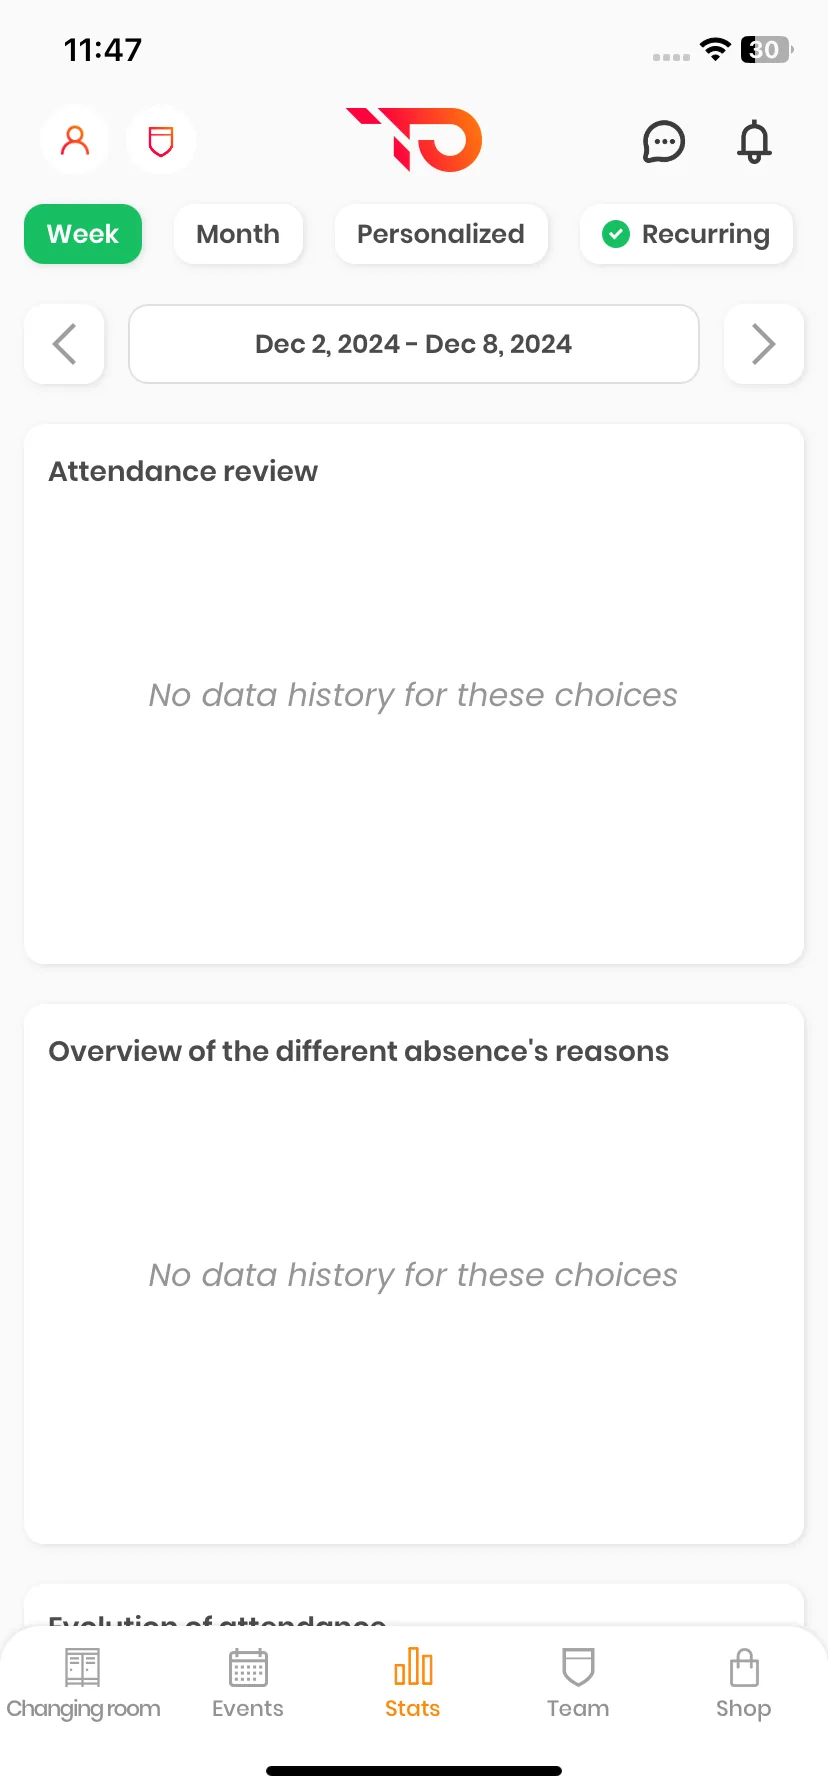The height and width of the screenshot is (1792, 828).
Task: Go to previous week with left chevron
Action: pyautogui.click(x=64, y=344)
